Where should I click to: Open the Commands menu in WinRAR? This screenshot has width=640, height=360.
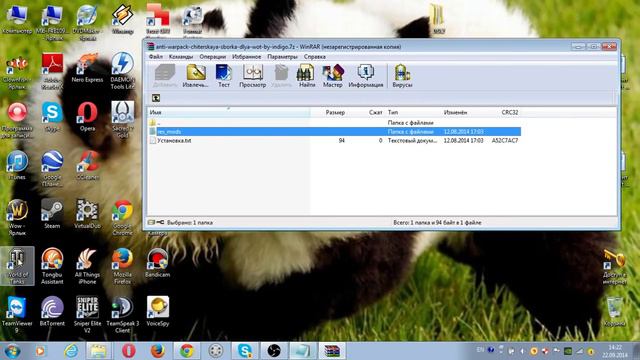pyautogui.click(x=180, y=57)
